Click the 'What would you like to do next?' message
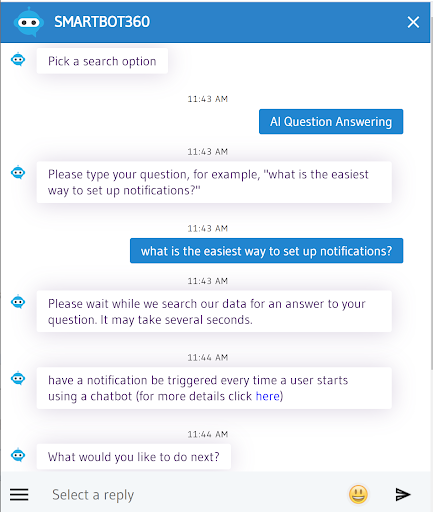This screenshot has height=512, width=433. (134, 456)
